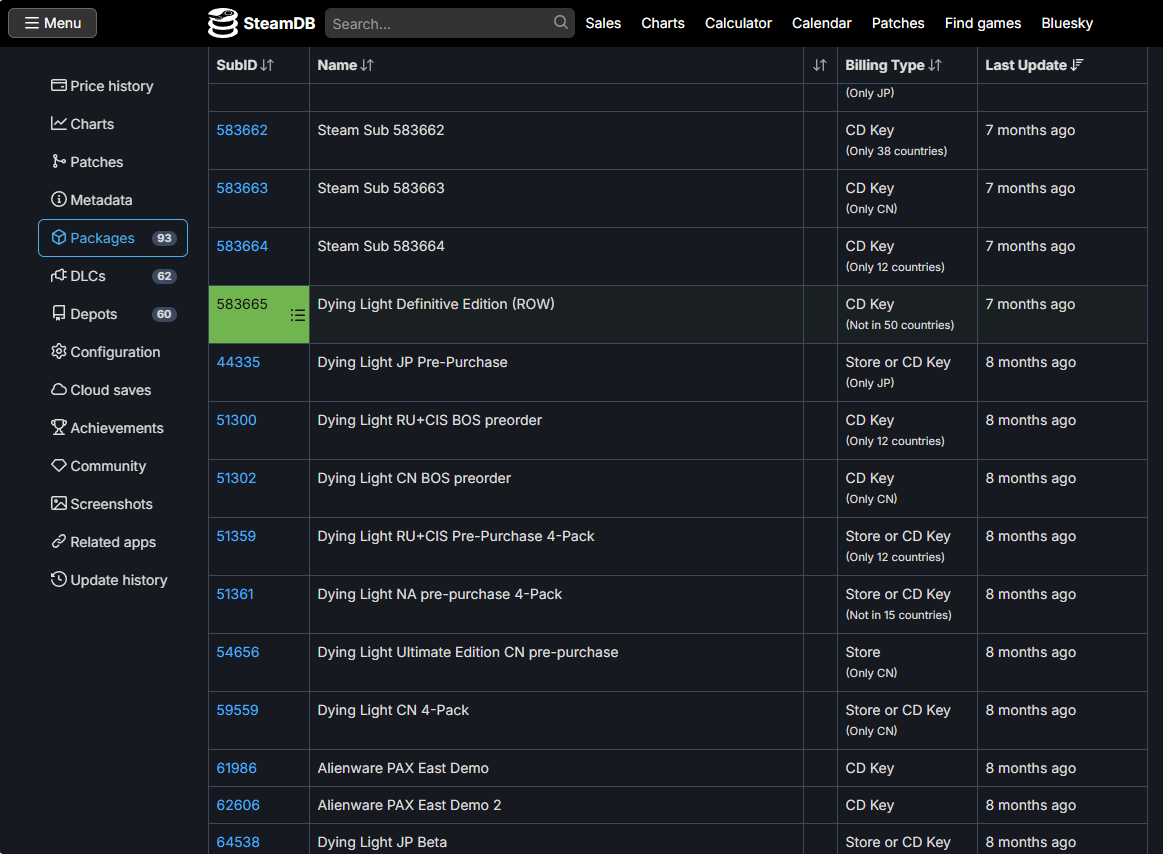Click the Cloud saves cloud icon
1163x854 pixels.
coord(59,390)
